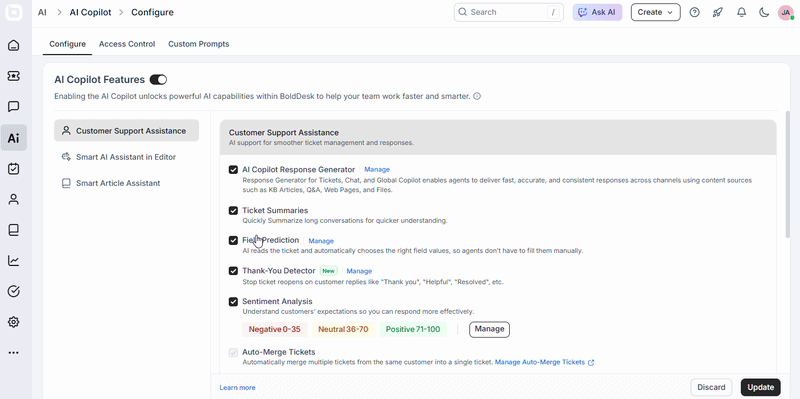
Task: Select Smart Article Assistant menu item
Action: tap(127, 183)
